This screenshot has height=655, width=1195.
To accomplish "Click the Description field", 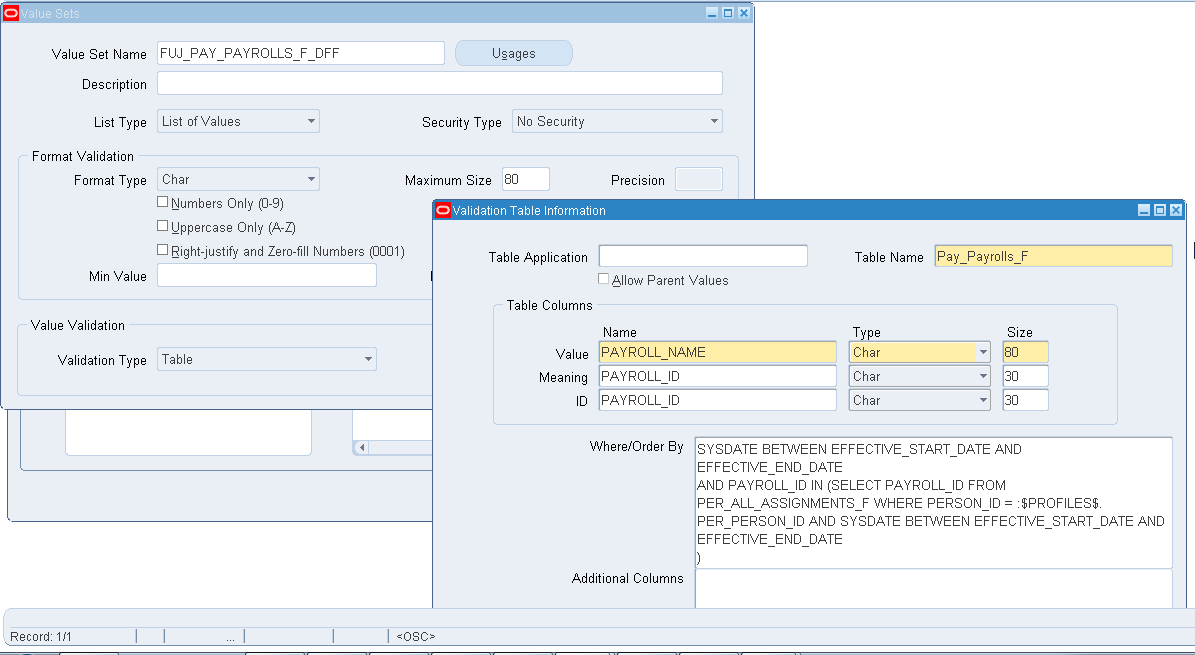I will (x=440, y=83).
